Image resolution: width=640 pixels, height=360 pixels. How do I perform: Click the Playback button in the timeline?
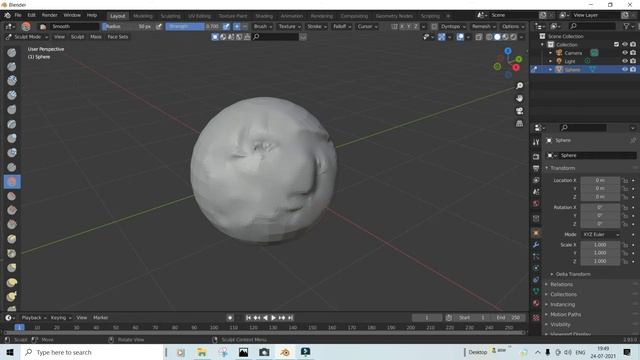(34, 318)
